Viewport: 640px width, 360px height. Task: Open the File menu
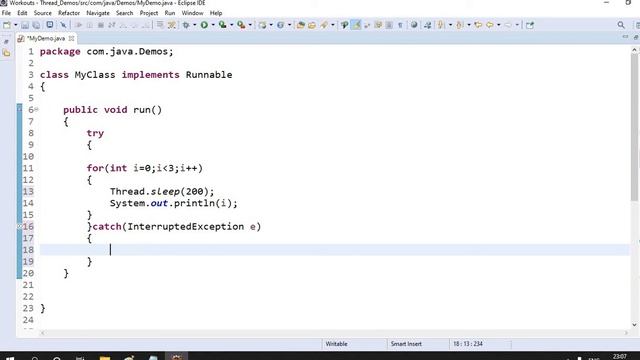click(6, 13)
